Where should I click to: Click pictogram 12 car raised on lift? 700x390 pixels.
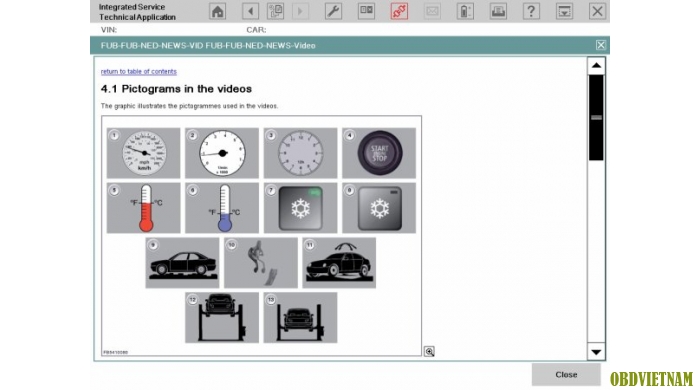tap(222, 318)
